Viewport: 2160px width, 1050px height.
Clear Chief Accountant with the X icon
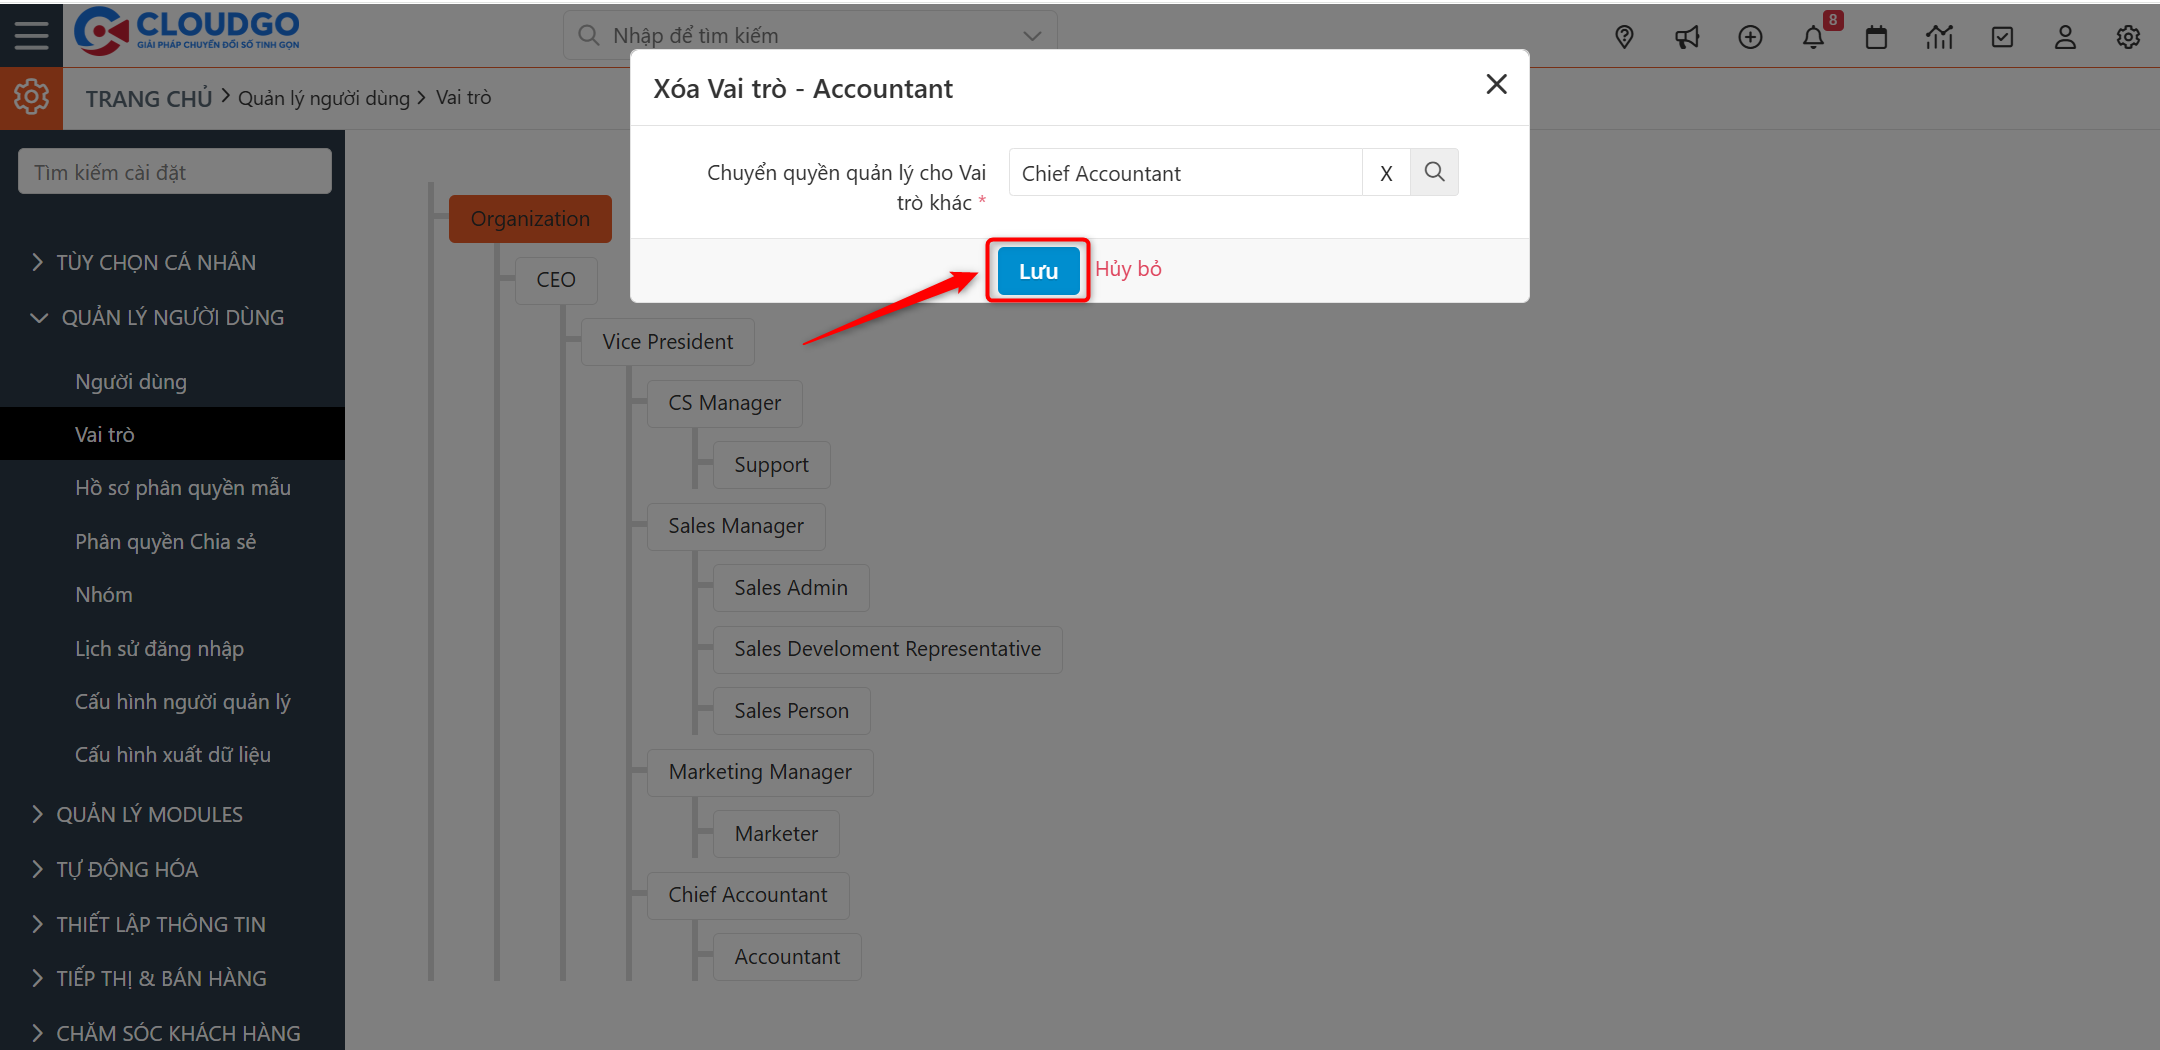pos(1386,172)
